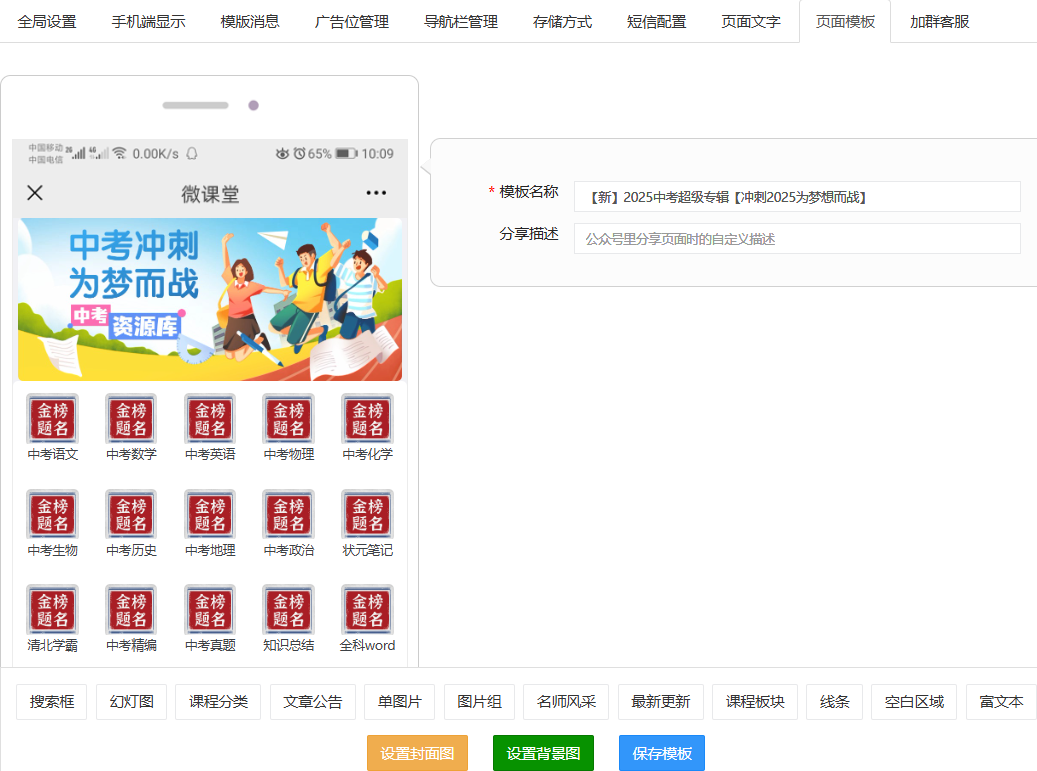The height and width of the screenshot is (771, 1037).
Task: Click the 中考地理 category icon
Action: point(210,515)
